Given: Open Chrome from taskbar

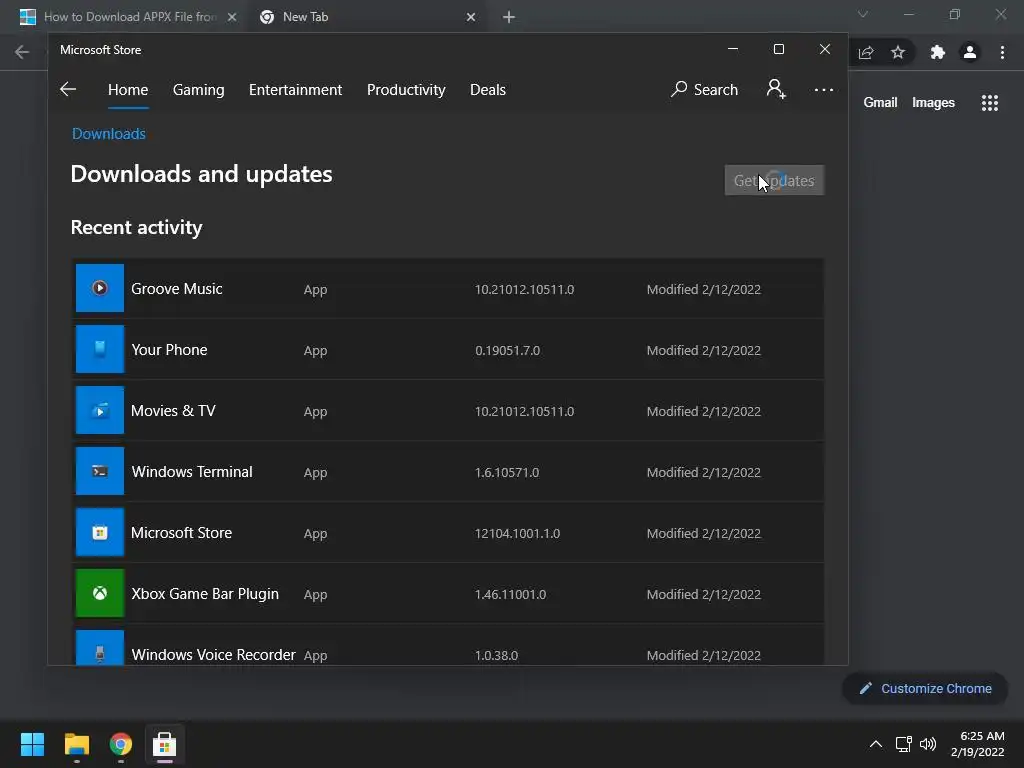Looking at the screenshot, I should pyautogui.click(x=121, y=744).
